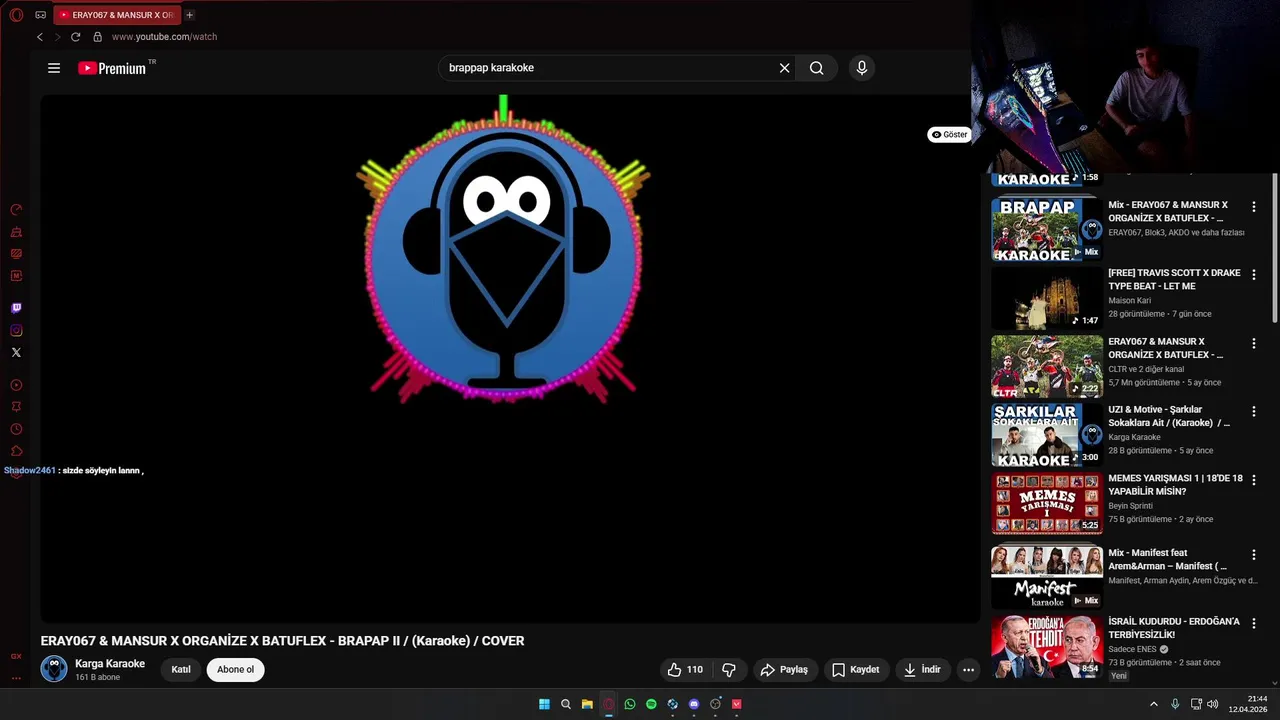Open the Opera main menu logo

coord(16,15)
